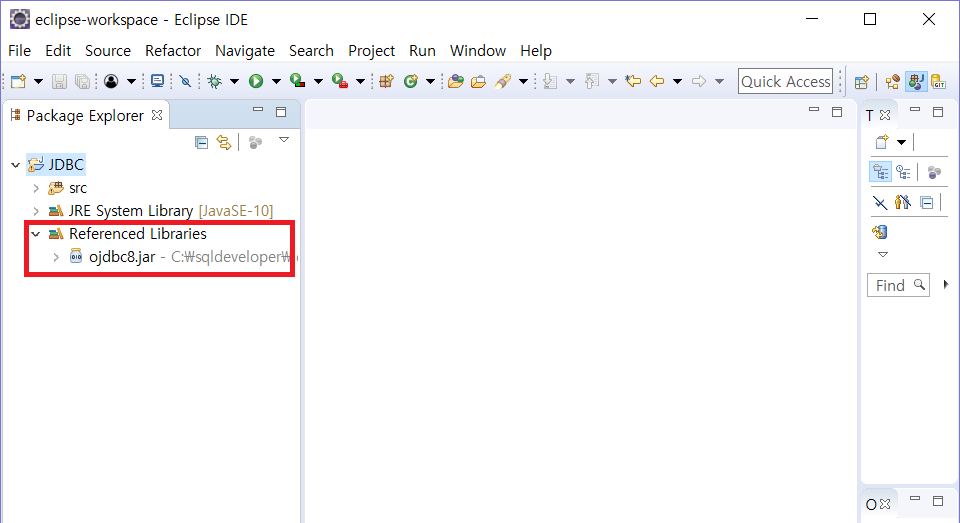Toggle Skip All Breakpoints icon
This screenshot has width=960, height=523.
pos(185,81)
